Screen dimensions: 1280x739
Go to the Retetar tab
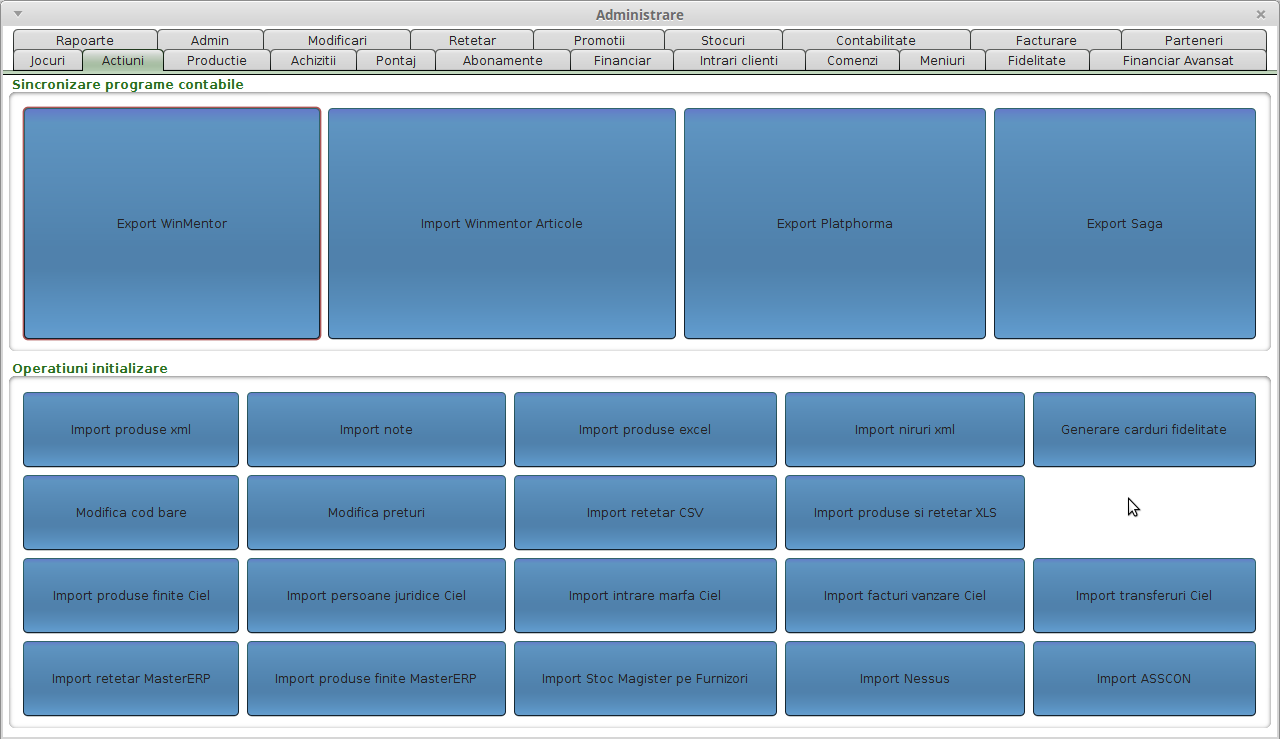coord(472,40)
